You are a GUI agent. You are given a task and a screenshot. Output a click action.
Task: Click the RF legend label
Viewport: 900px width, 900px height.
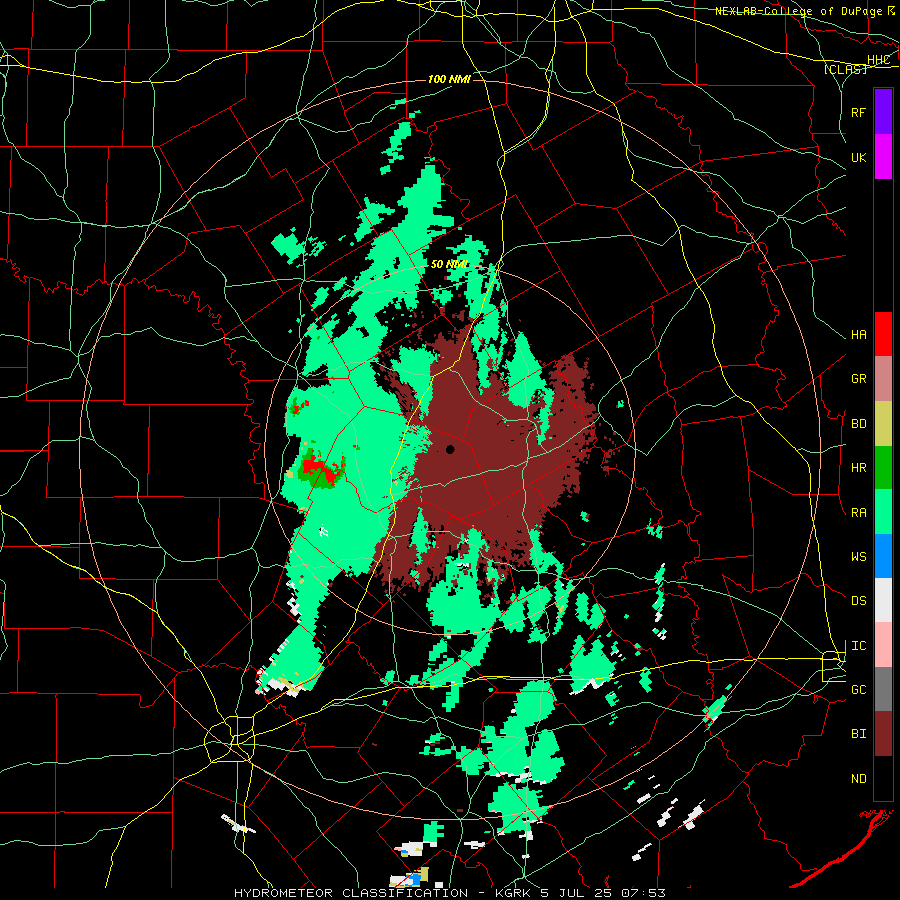point(858,112)
